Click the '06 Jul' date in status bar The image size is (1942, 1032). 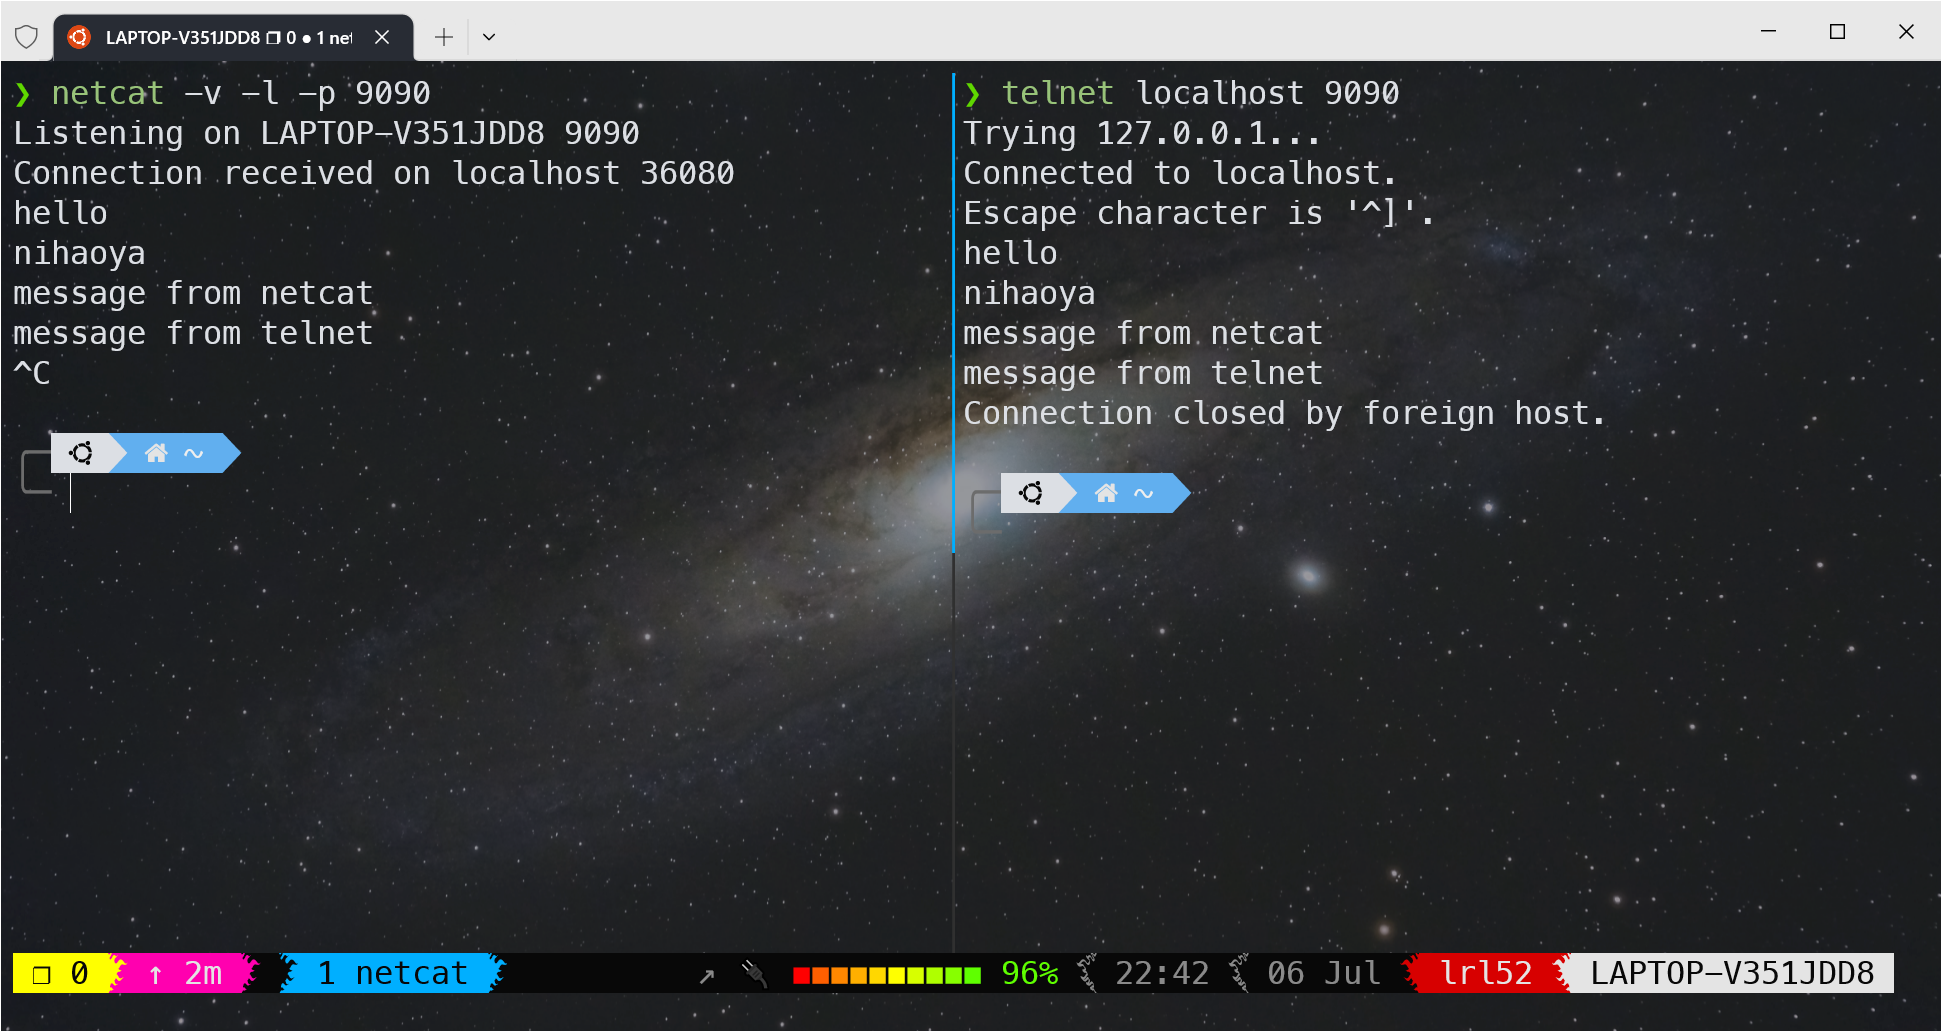click(x=1324, y=973)
